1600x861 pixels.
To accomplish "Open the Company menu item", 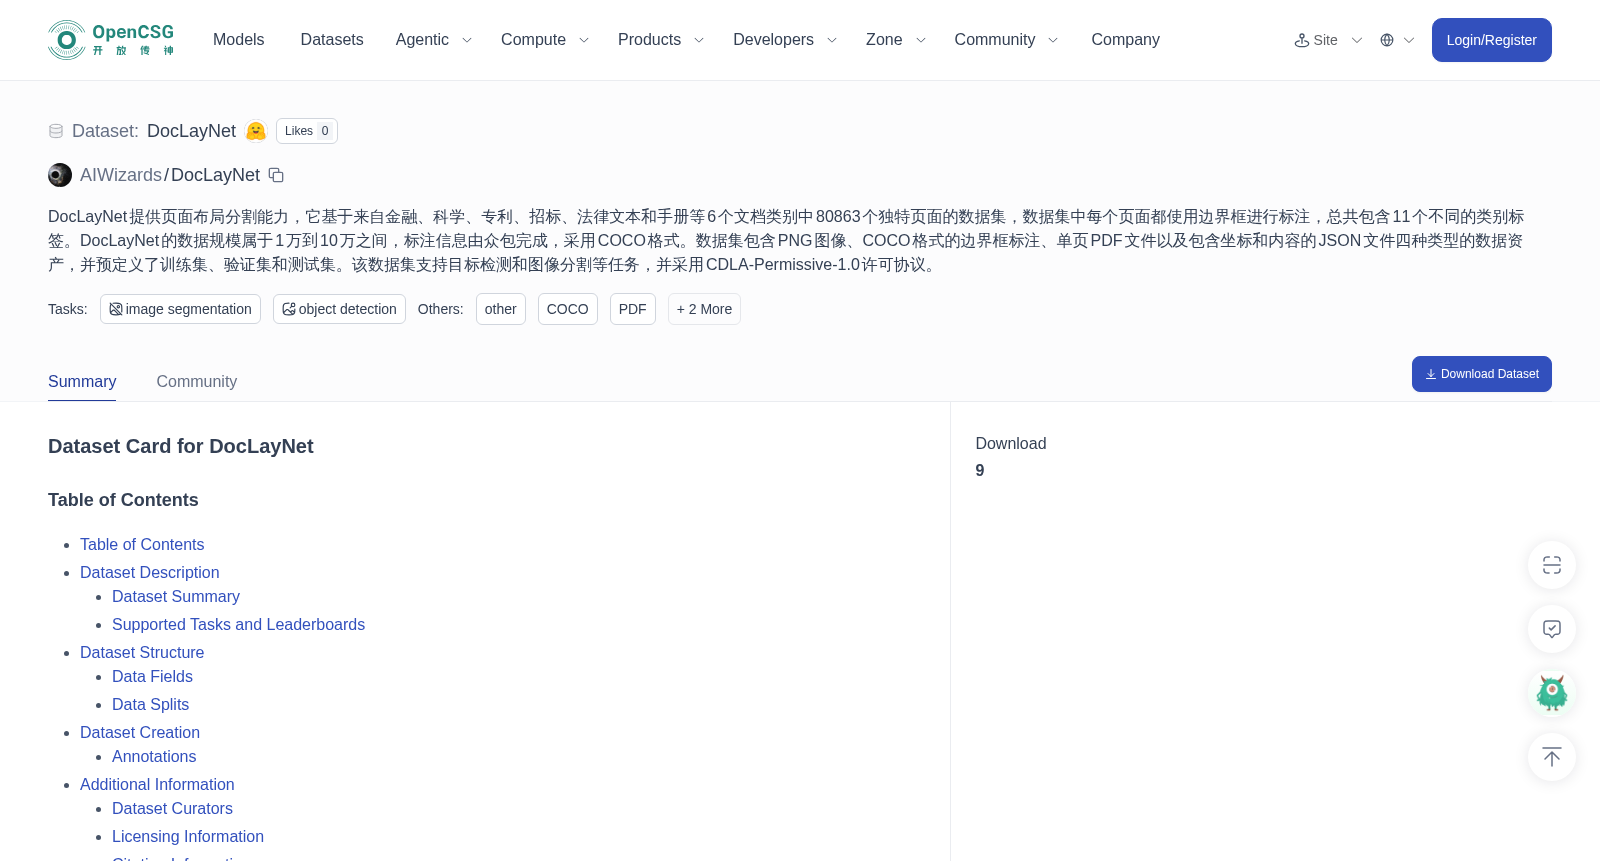I will coord(1125,40).
